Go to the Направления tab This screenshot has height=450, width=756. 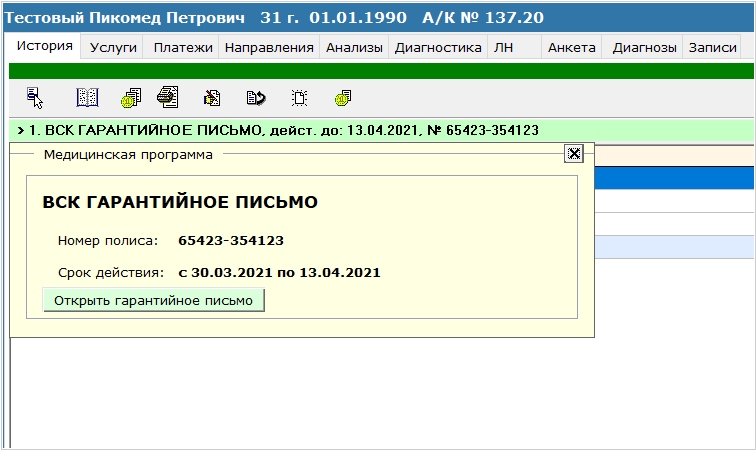tap(269, 47)
